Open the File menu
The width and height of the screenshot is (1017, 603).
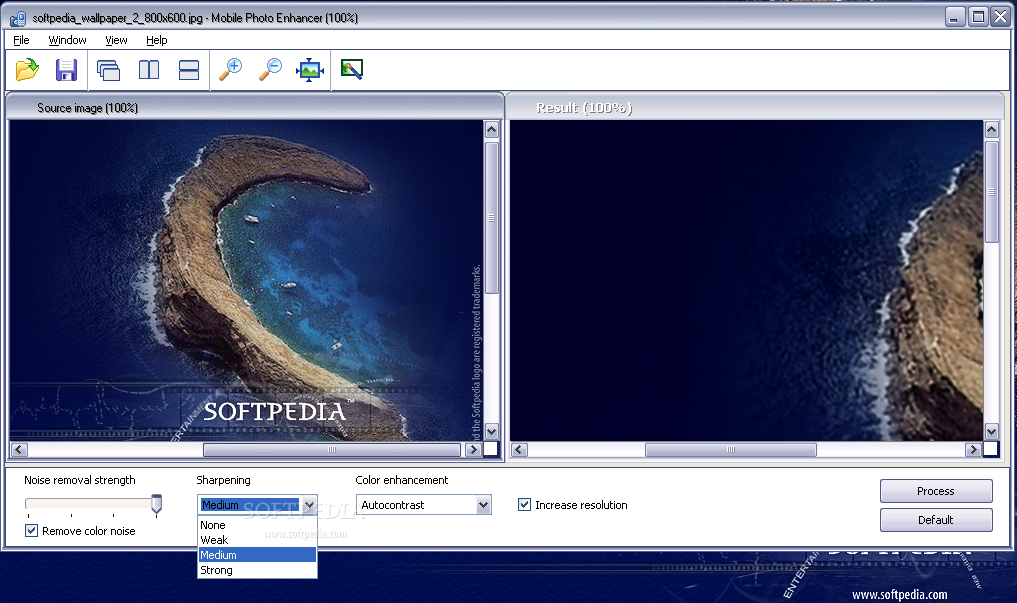21,40
